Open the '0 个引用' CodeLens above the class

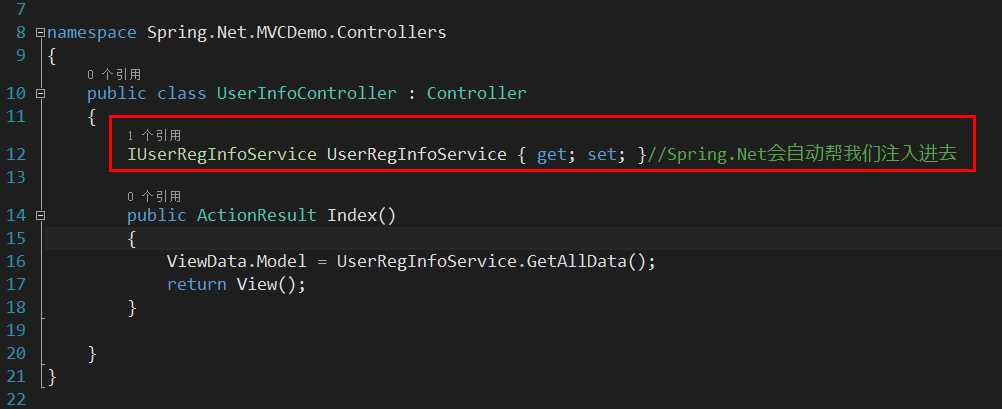[114, 75]
